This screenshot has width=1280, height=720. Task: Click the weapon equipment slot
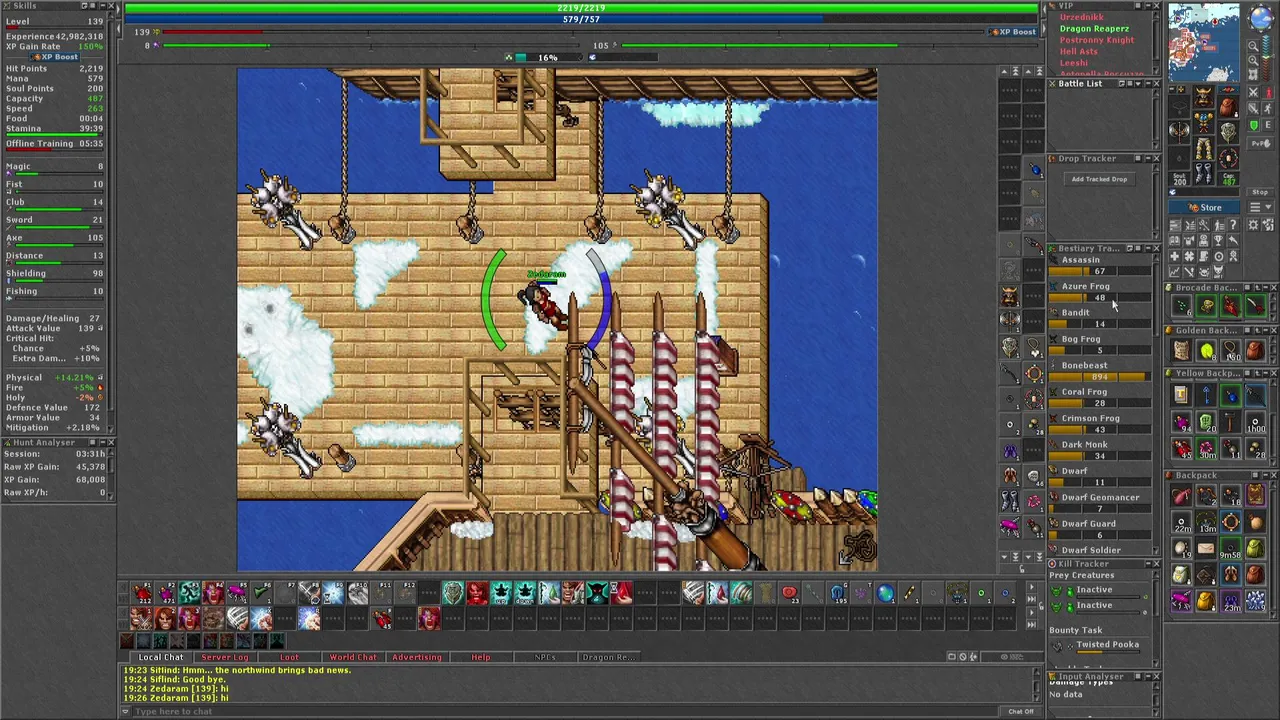(x=1179, y=132)
